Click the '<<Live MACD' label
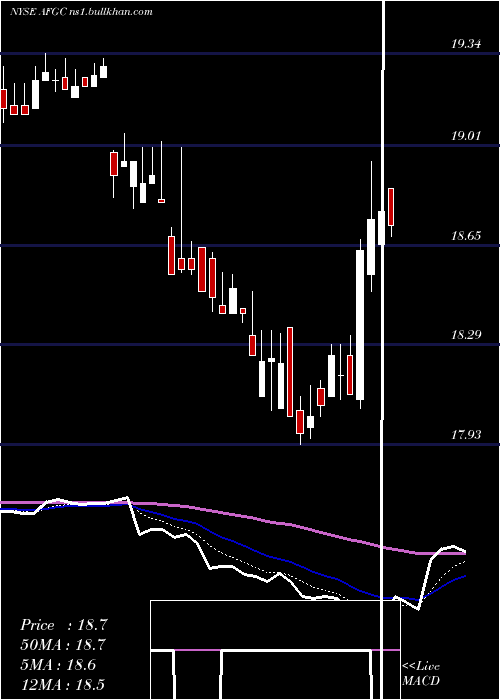500x700 pixels. 421,674
